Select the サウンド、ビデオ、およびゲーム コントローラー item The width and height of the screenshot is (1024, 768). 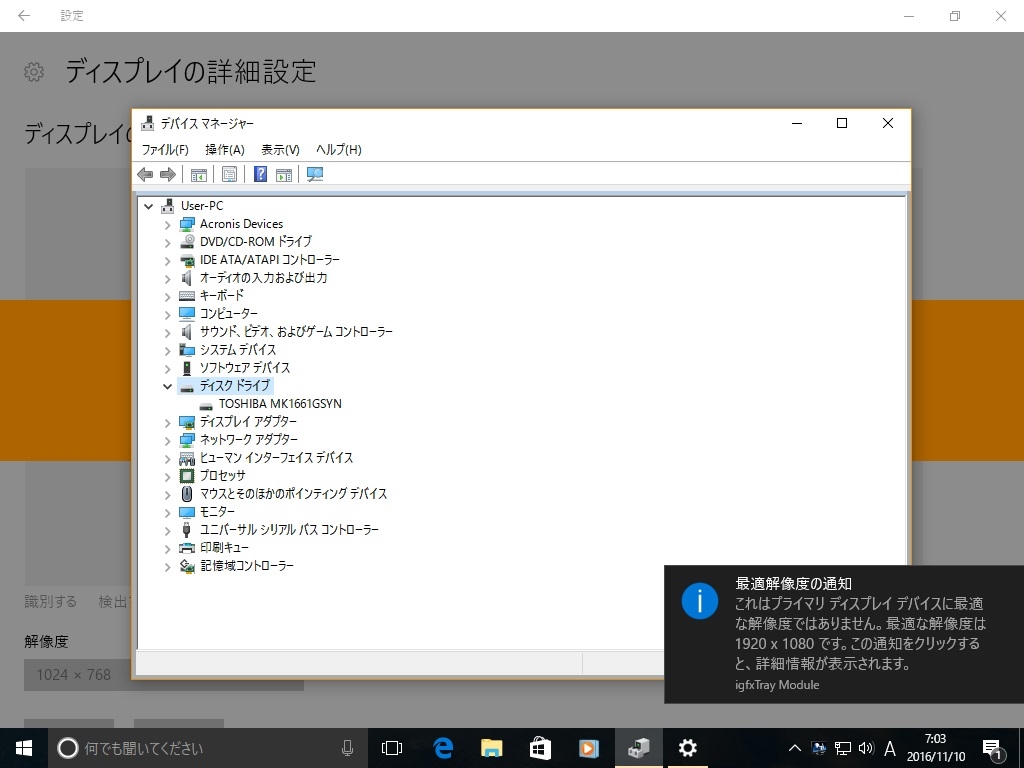(296, 332)
